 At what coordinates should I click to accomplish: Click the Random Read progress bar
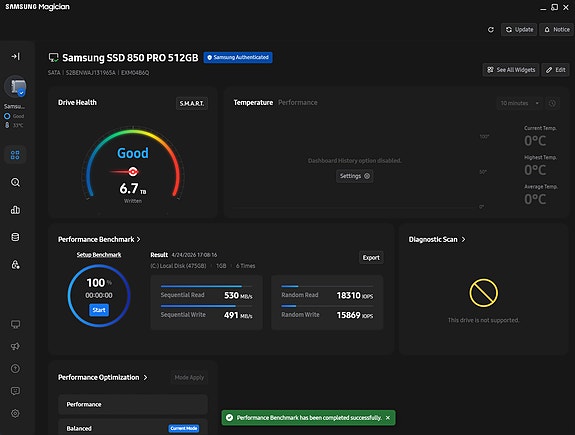tap(327, 286)
